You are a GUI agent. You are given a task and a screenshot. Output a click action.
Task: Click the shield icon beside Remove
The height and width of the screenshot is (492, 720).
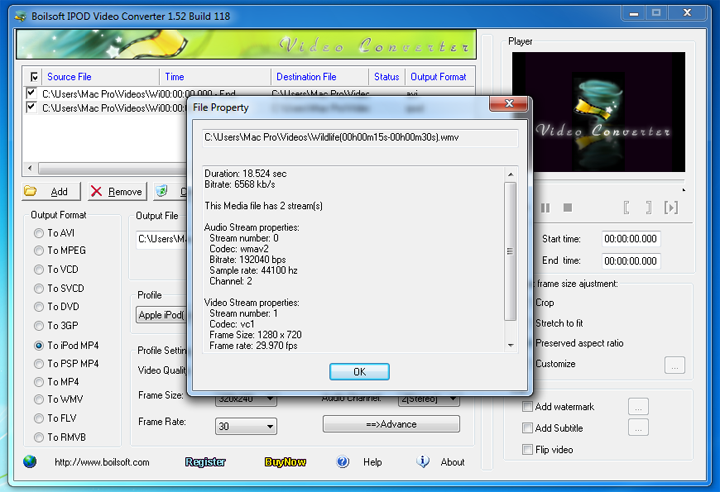coord(162,191)
